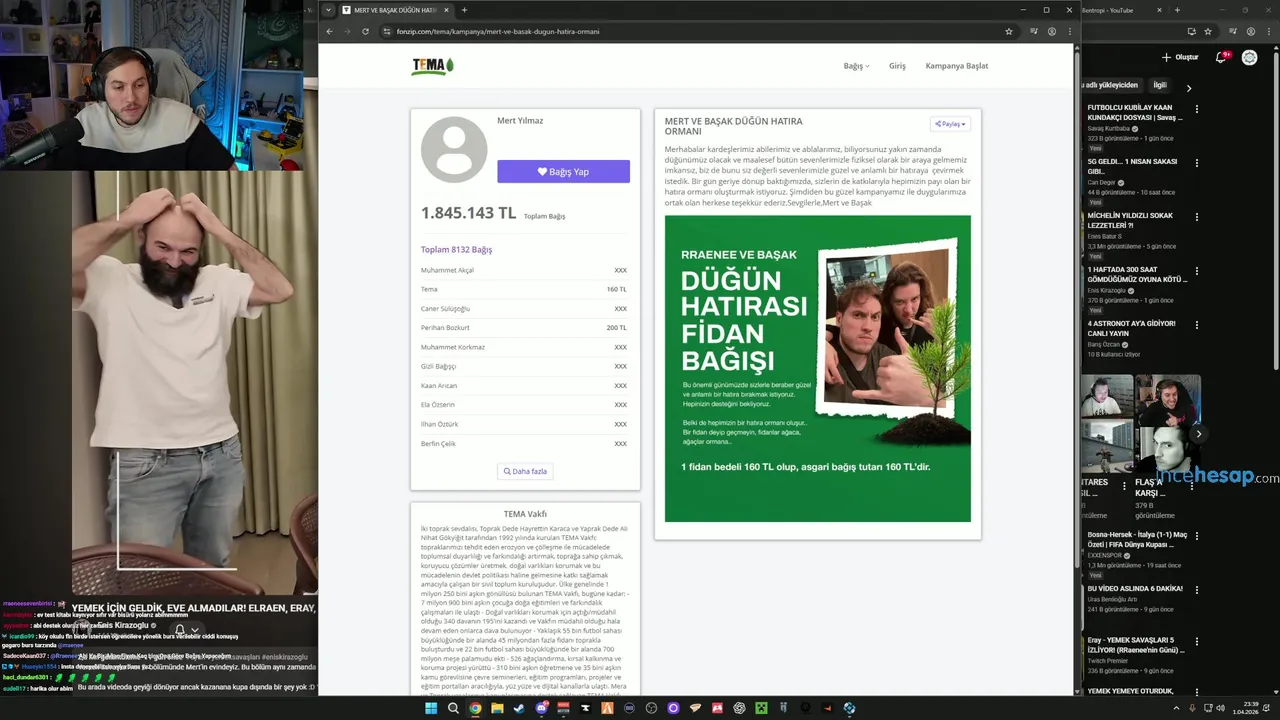Open a new tab in the YouTube window
1280x720 pixels.
point(1177,10)
